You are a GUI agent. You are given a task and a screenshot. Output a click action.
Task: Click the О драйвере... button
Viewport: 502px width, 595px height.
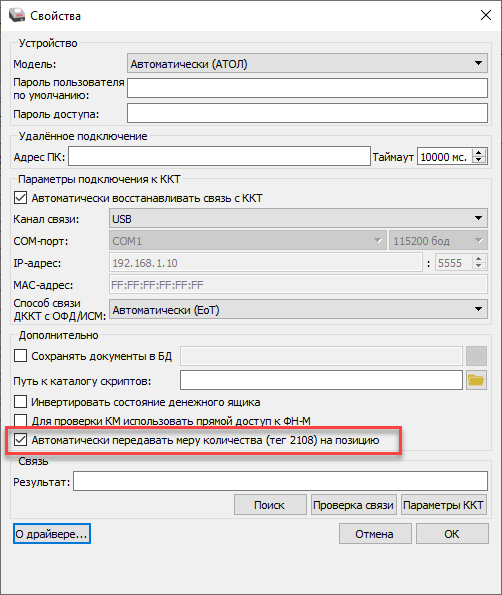point(52,534)
